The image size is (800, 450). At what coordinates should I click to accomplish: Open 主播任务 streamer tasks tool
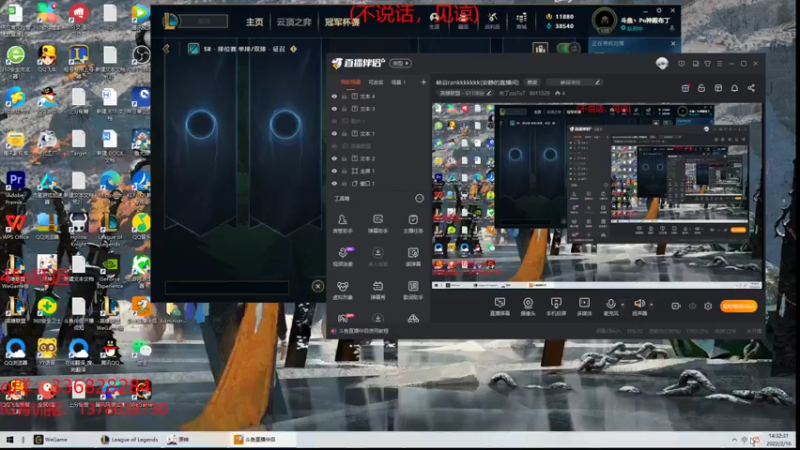pos(413,223)
